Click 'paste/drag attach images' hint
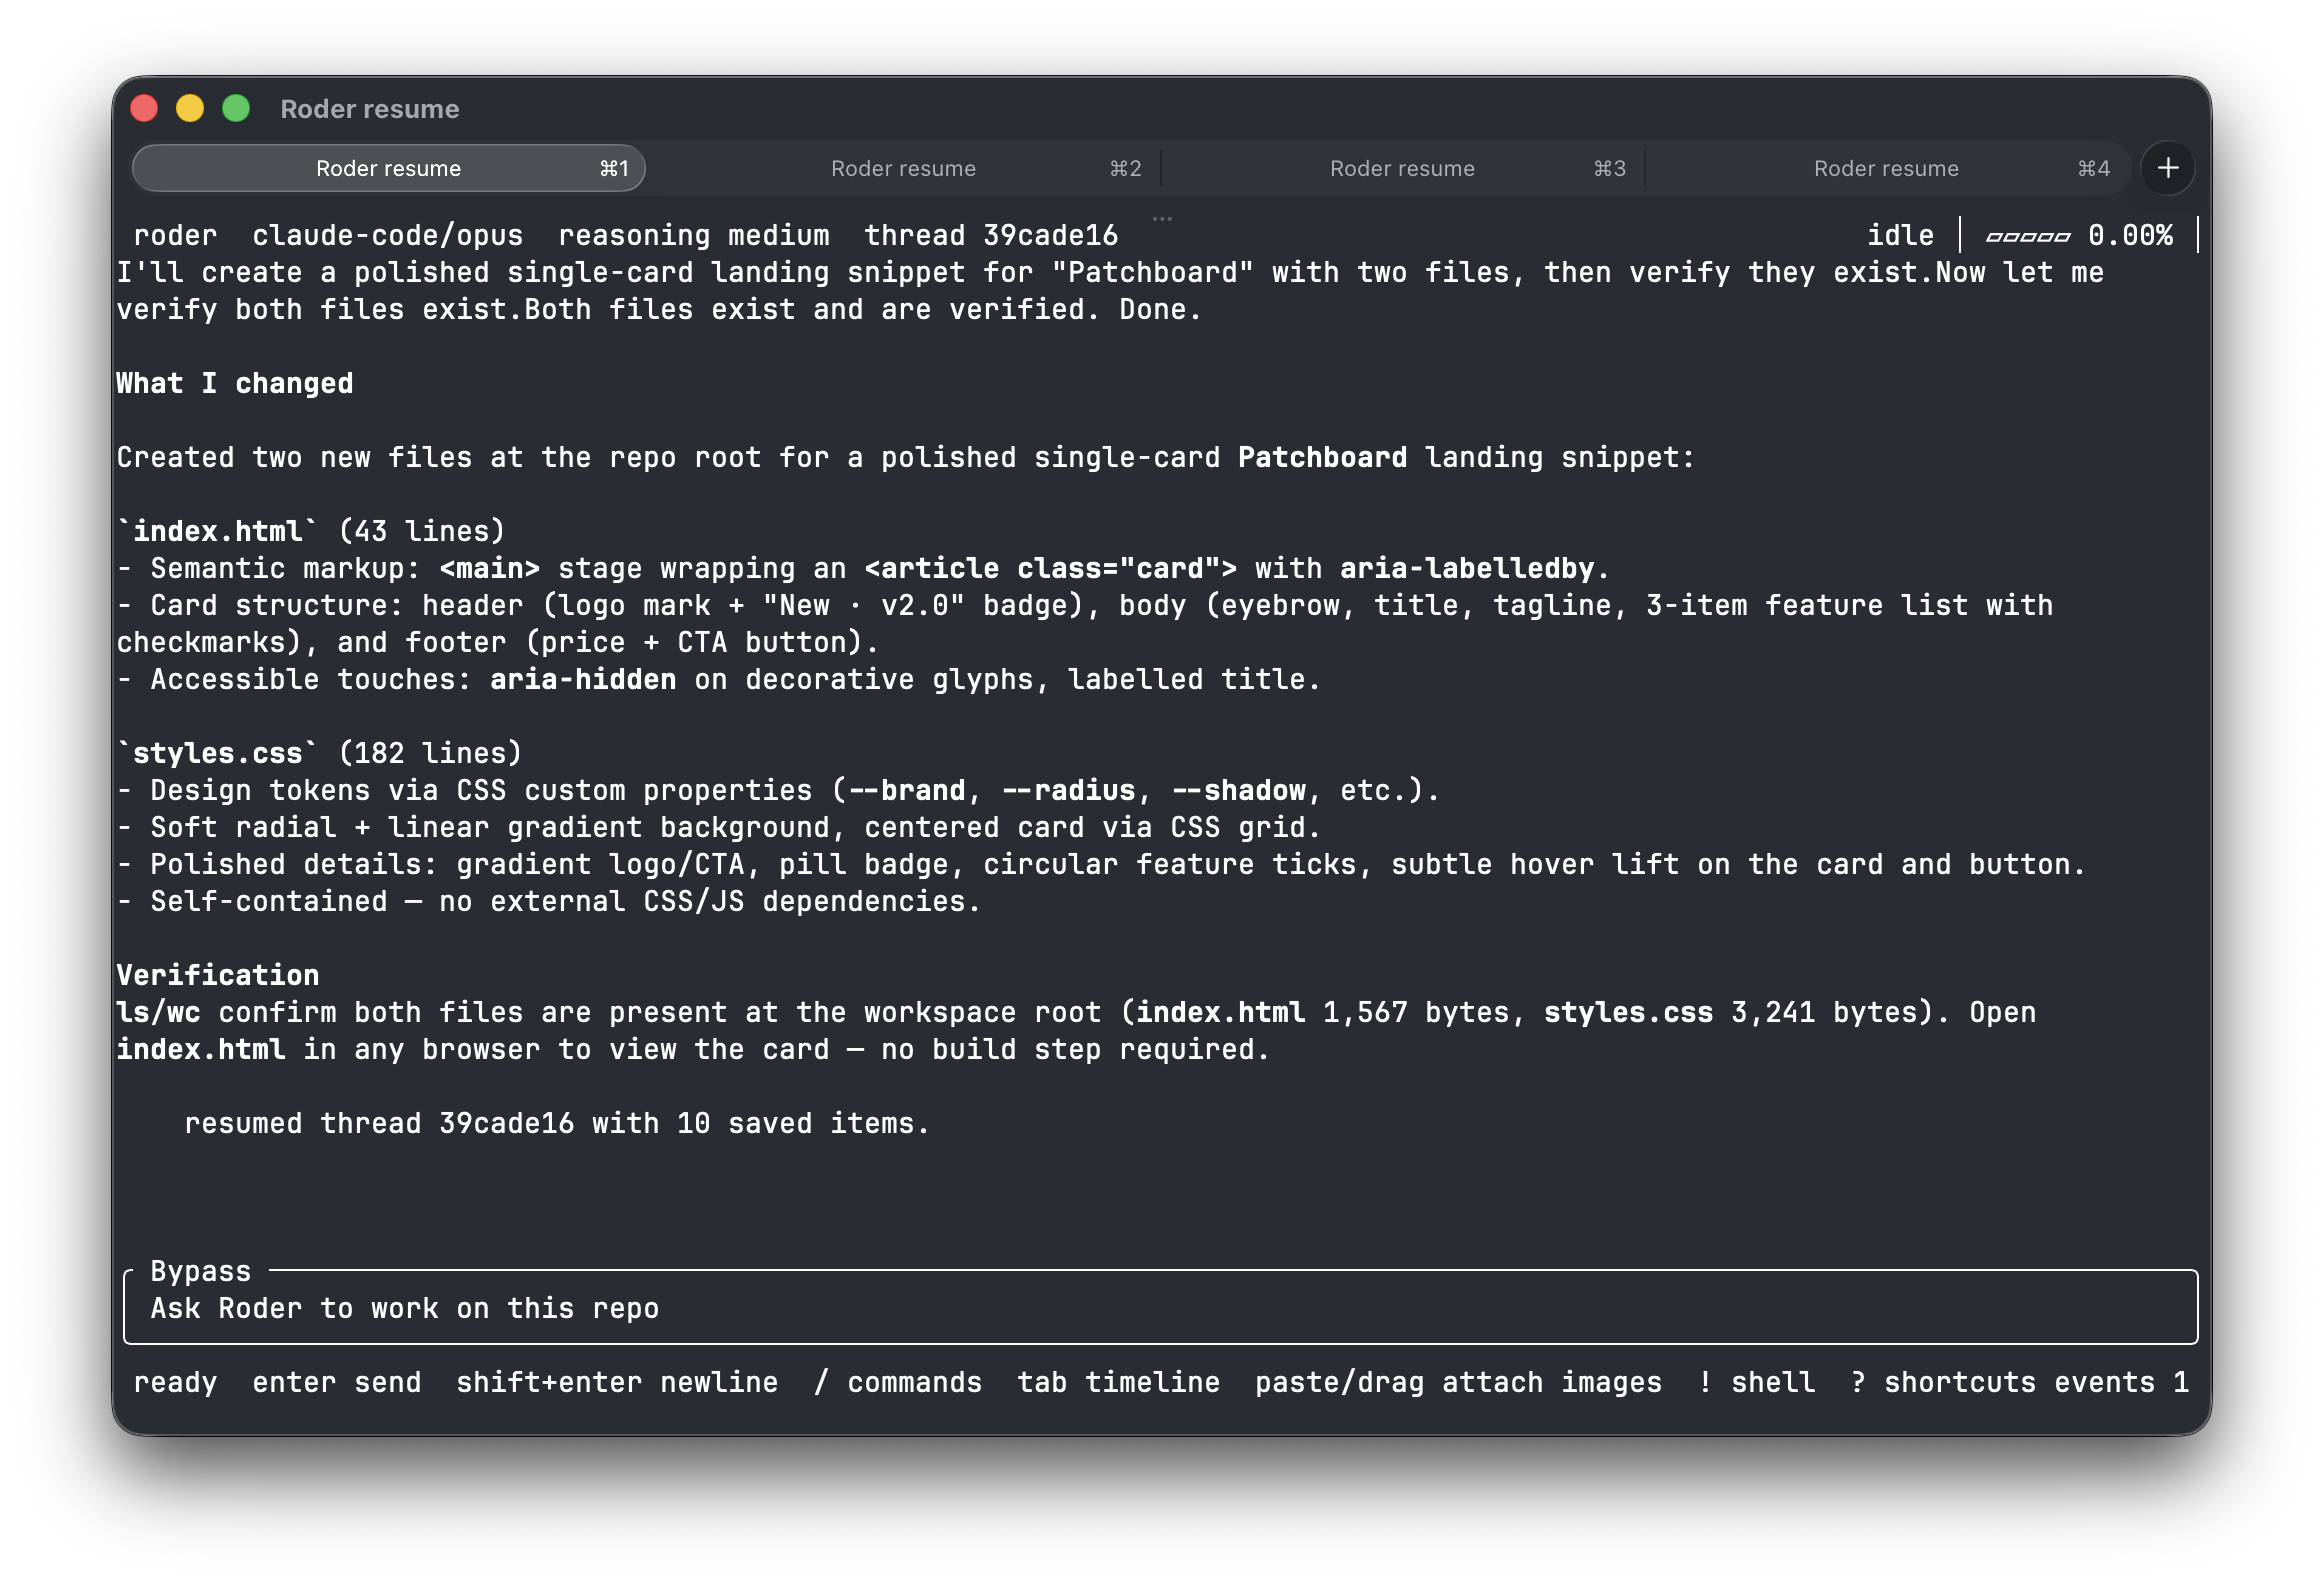Image resolution: width=2324 pixels, height=1584 pixels. point(1458,1382)
